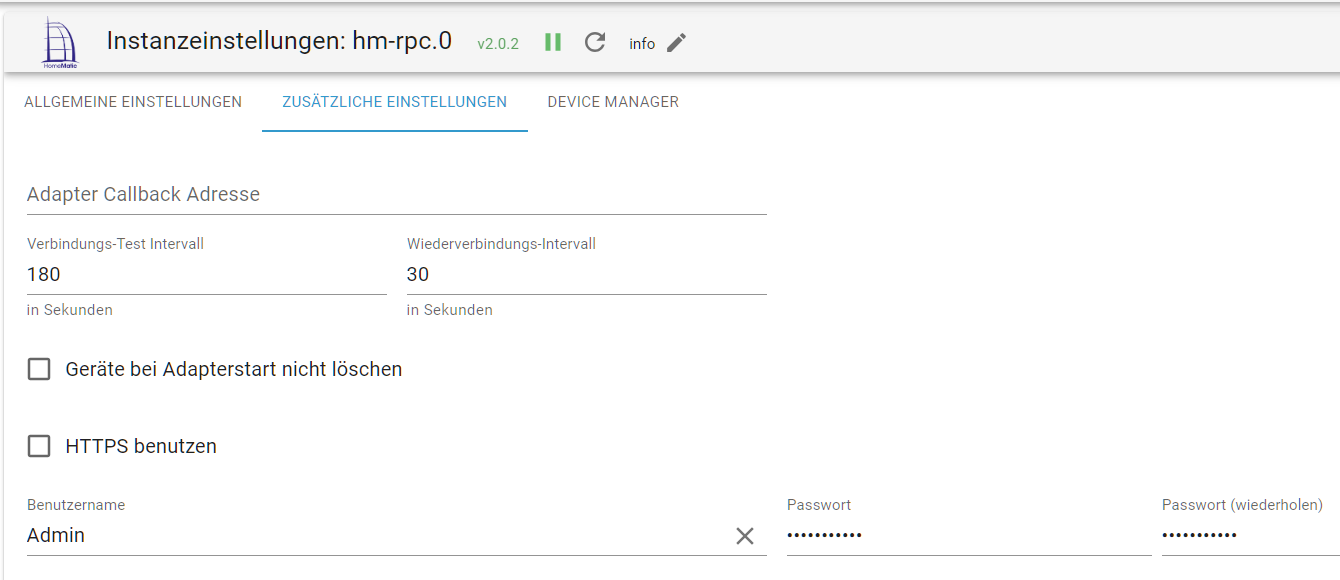Reload the hm-rpc.0 instance
This screenshot has width=1340, height=580.
(x=595, y=42)
